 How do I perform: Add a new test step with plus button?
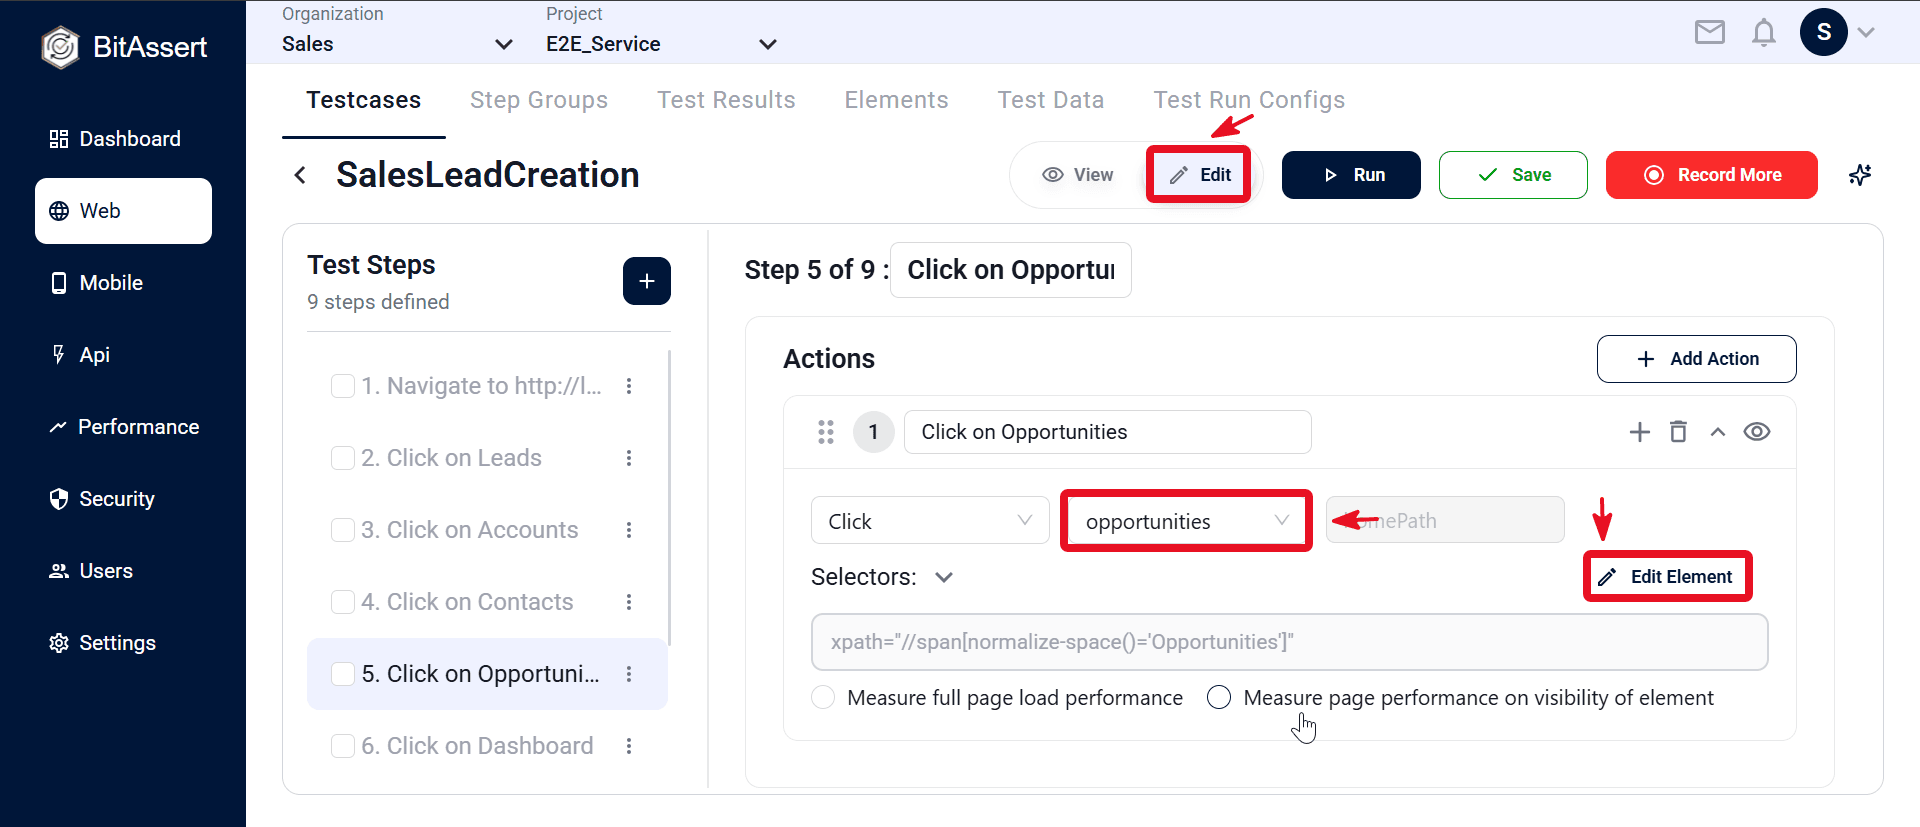[647, 281]
